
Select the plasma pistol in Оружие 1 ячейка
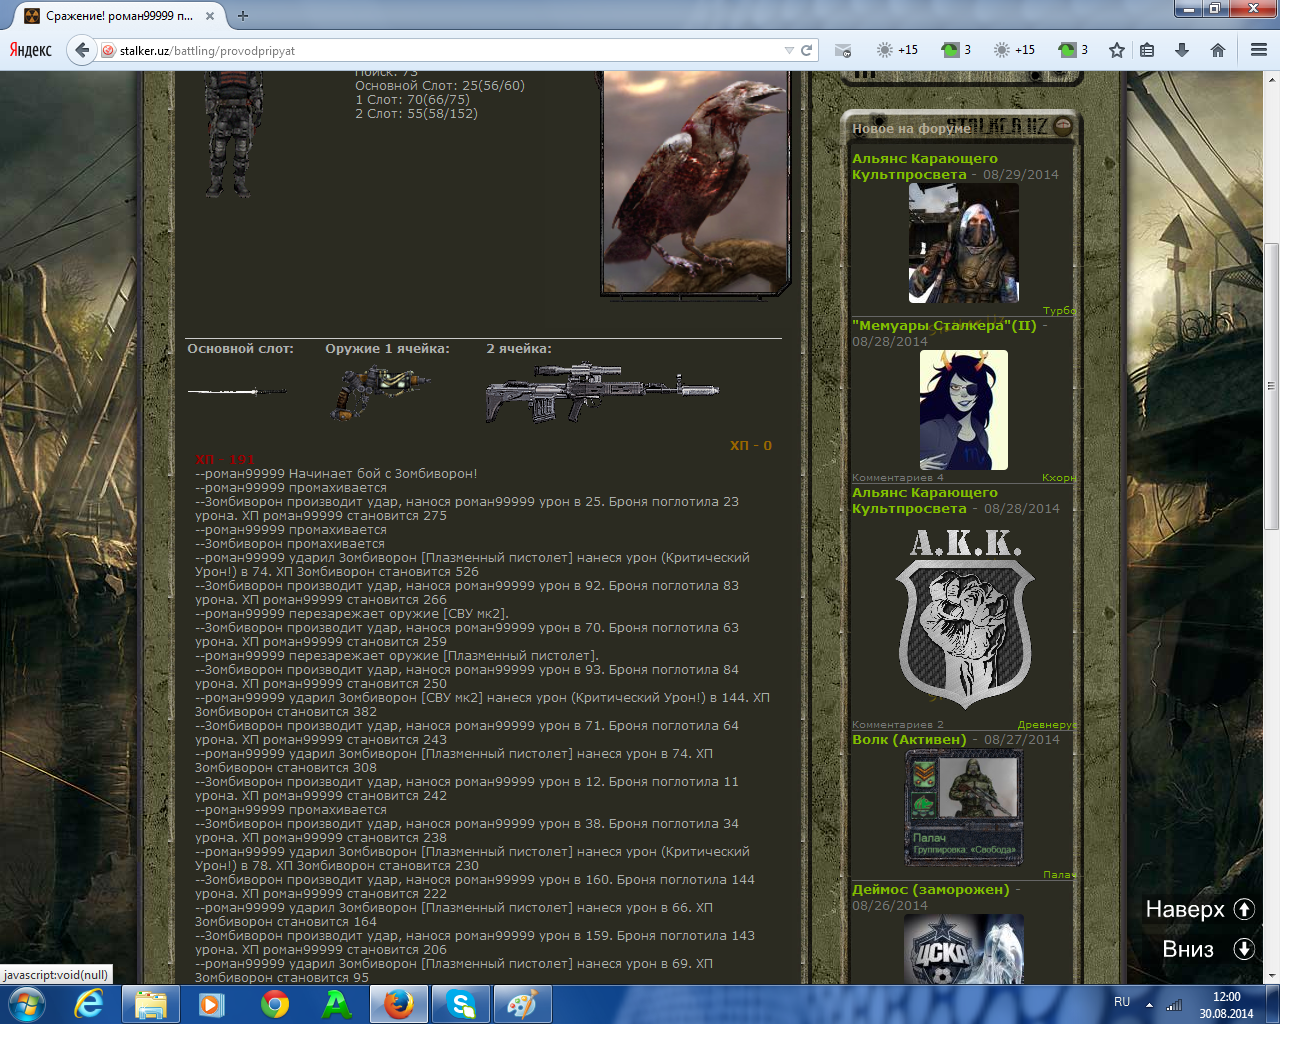[x=381, y=392]
